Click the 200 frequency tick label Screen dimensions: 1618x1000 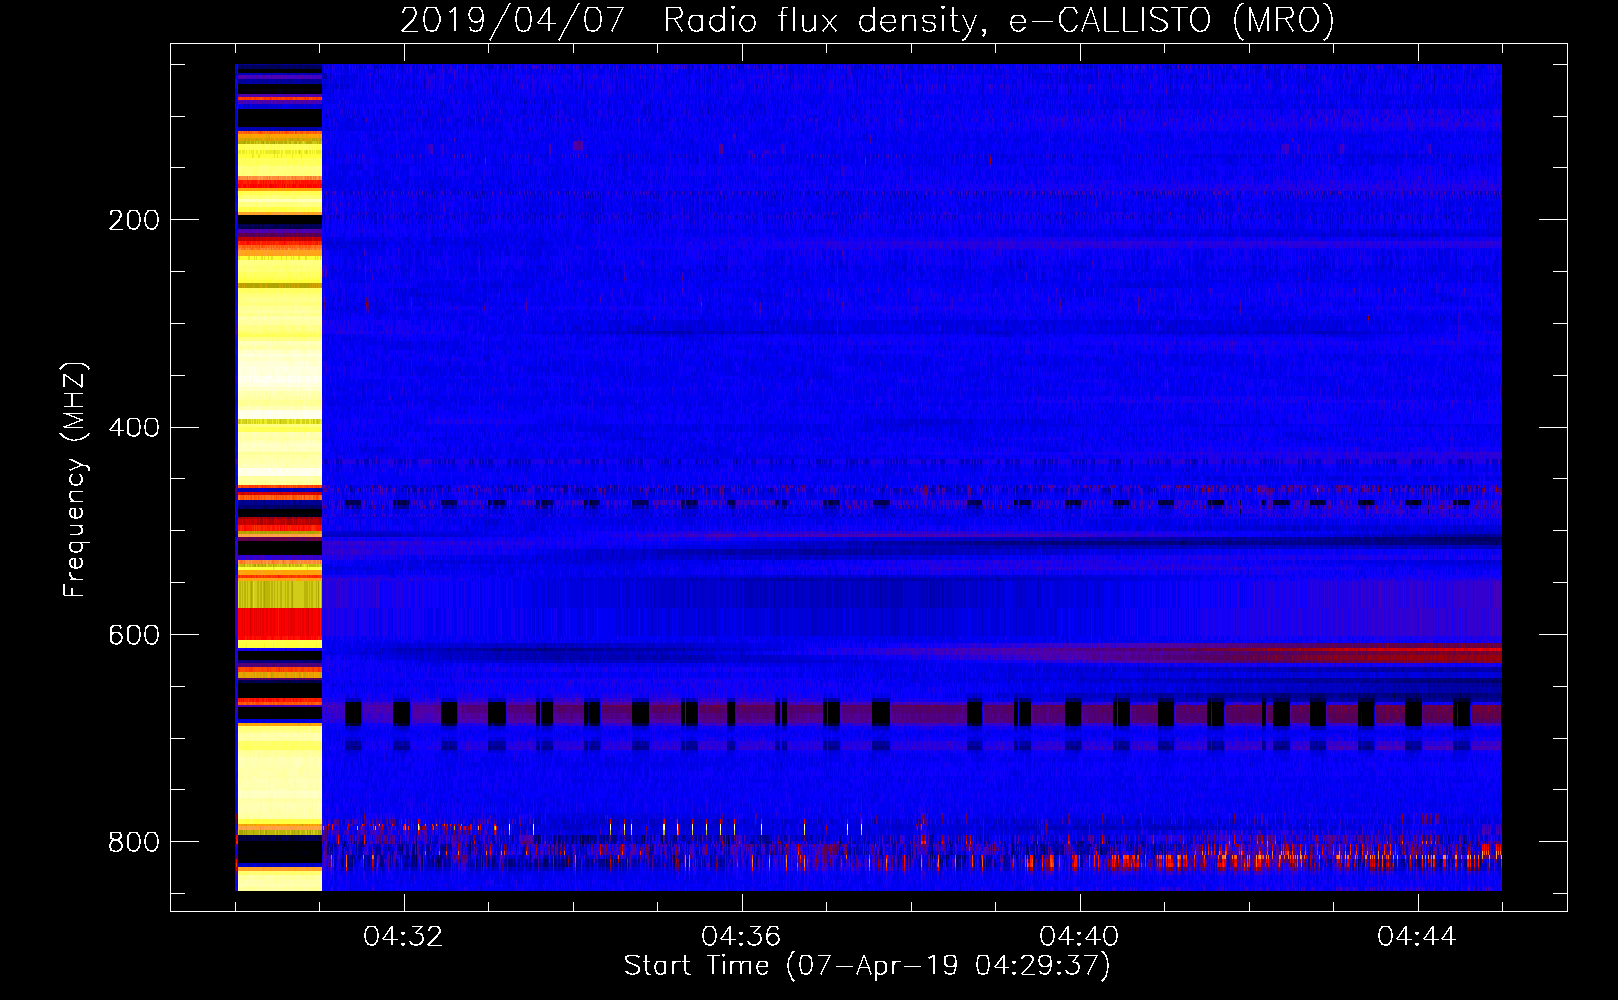click(134, 220)
